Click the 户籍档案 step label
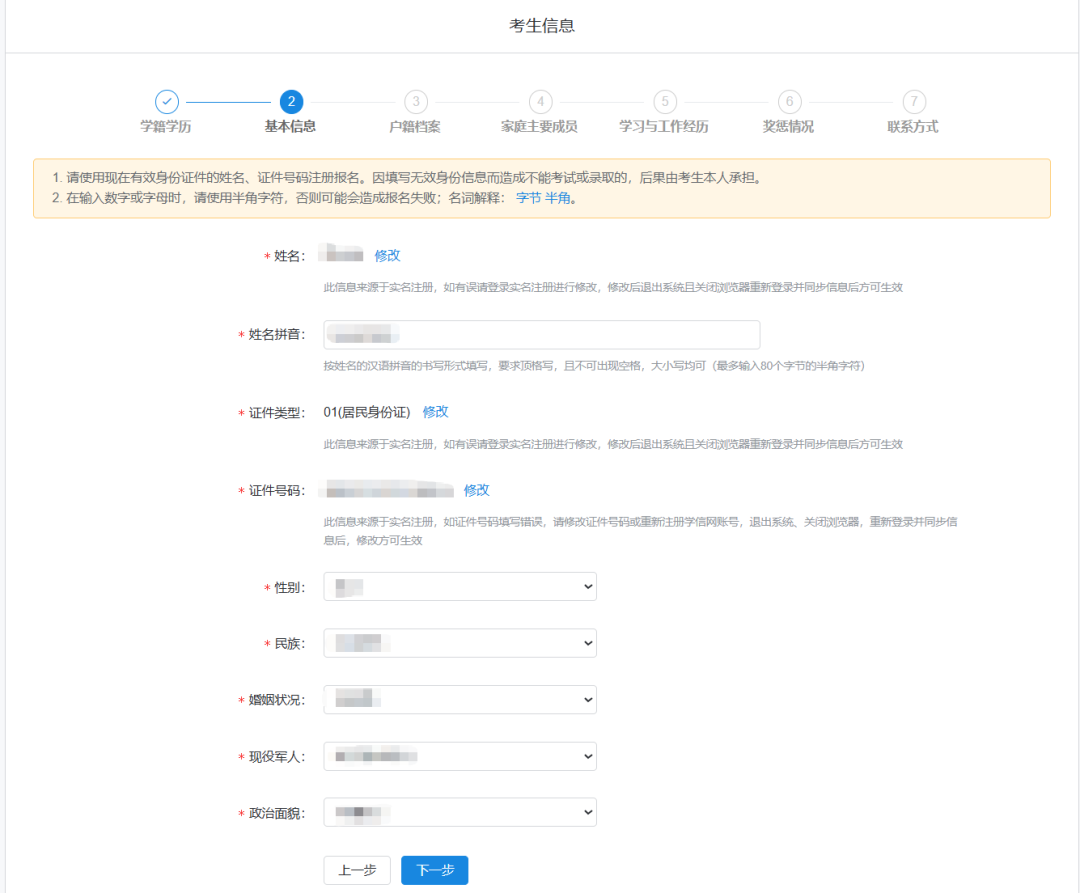Image resolution: width=1080 pixels, height=893 pixels. (x=415, y=127)
